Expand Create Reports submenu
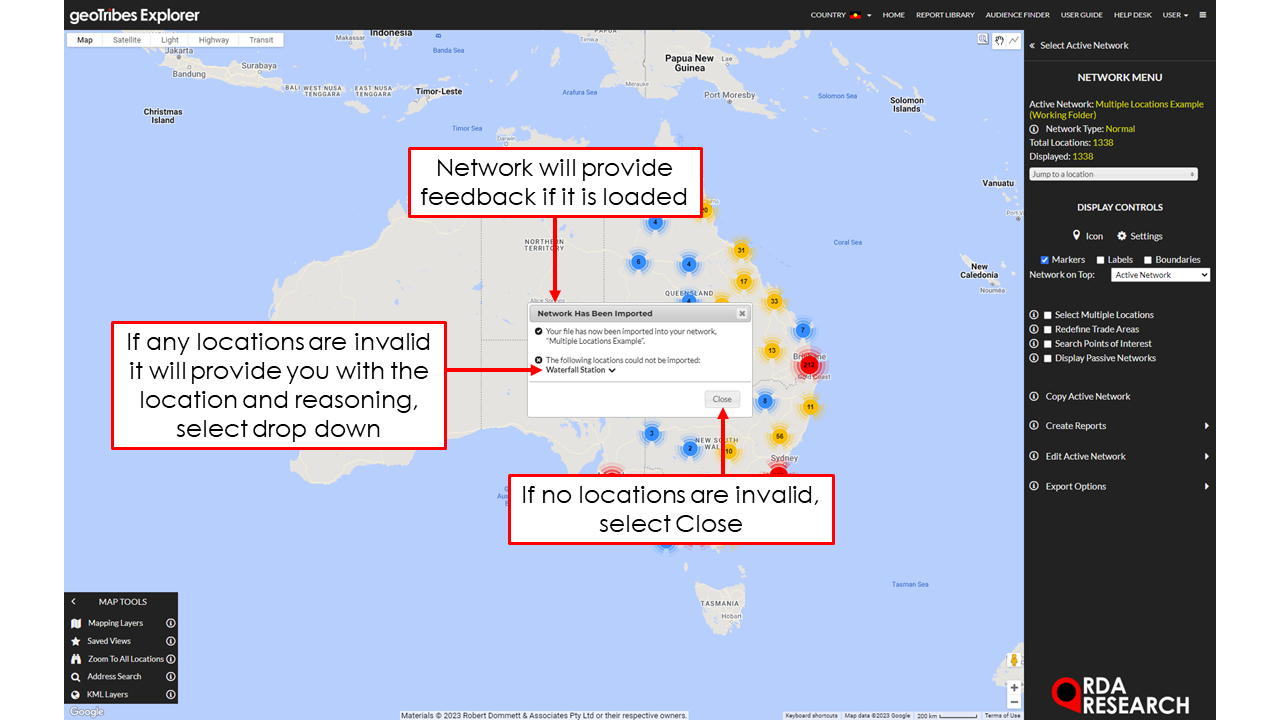Image resolution: width=1280 pixels, height=720 pixels. coord(1207,426)
